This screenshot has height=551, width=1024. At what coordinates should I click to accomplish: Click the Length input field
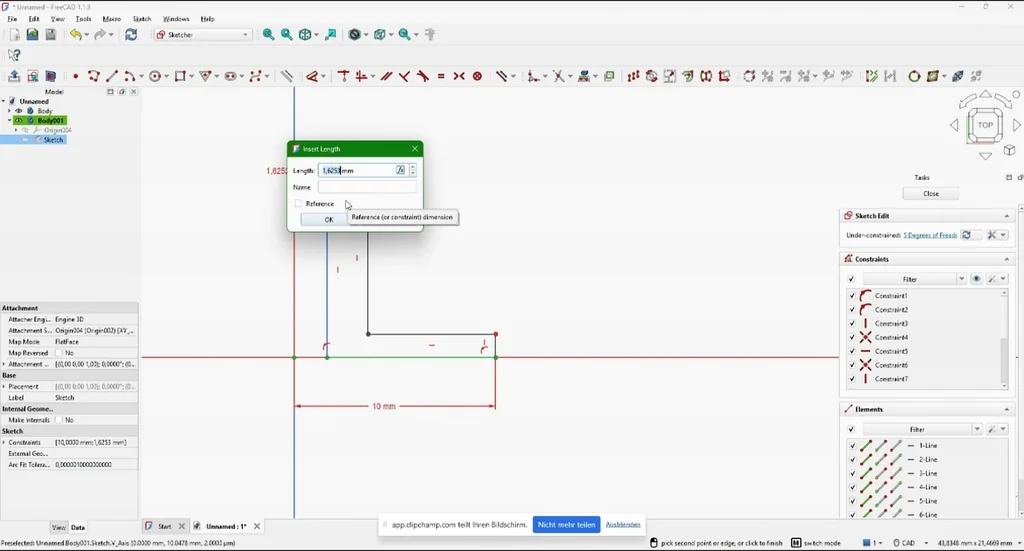pos(359,170)
